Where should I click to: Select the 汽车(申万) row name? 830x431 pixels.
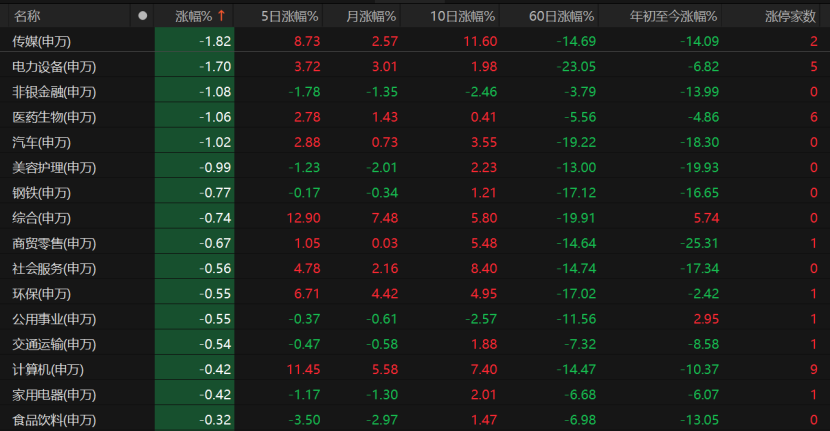(41, 142)
